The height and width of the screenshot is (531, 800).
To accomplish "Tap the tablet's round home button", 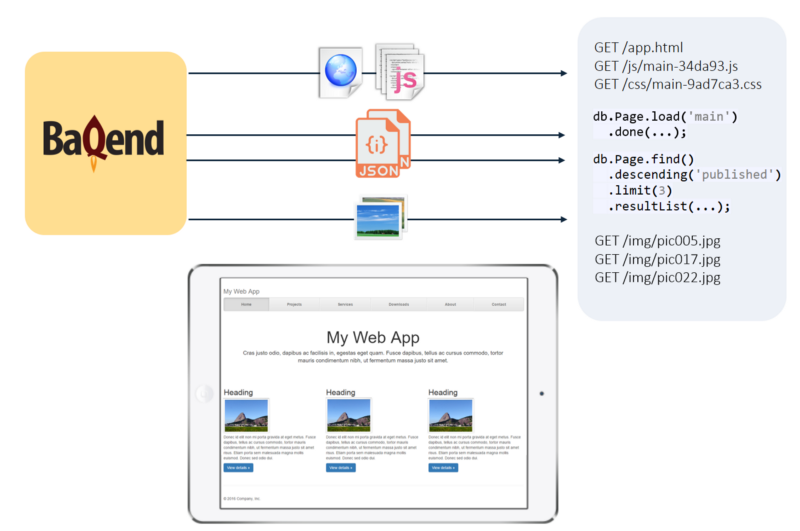I will click(205, 393).
